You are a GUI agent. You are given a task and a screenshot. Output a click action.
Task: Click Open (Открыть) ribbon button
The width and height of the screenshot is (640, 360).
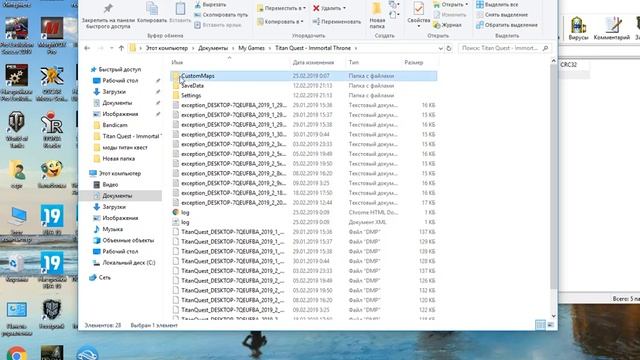(451, 4)
